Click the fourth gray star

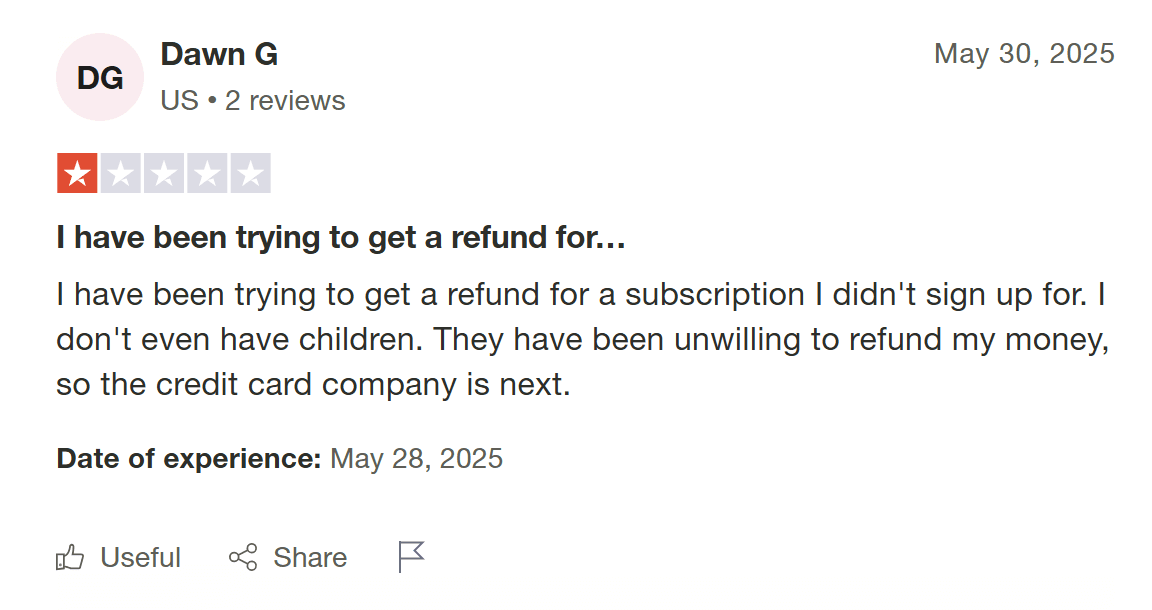207,174
